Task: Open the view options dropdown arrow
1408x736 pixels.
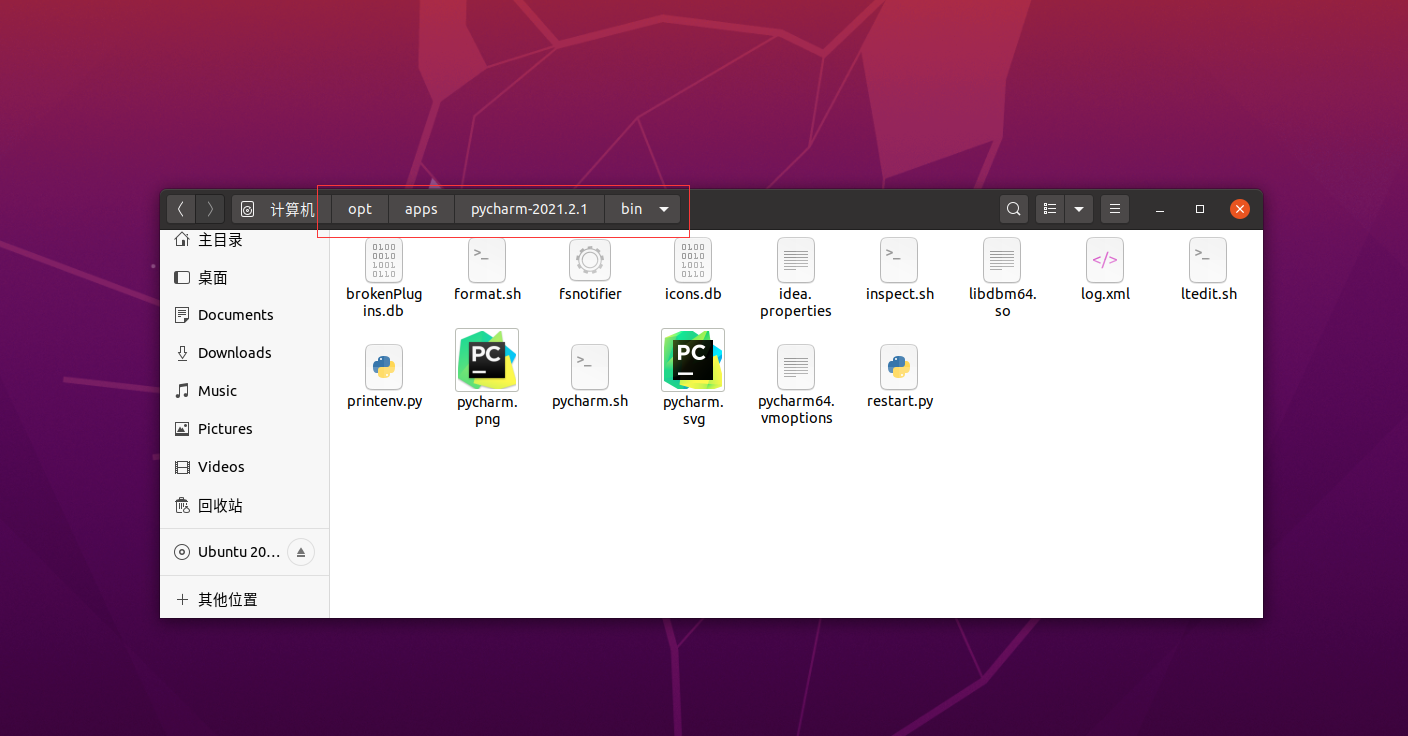Action: coord(1078,209)
